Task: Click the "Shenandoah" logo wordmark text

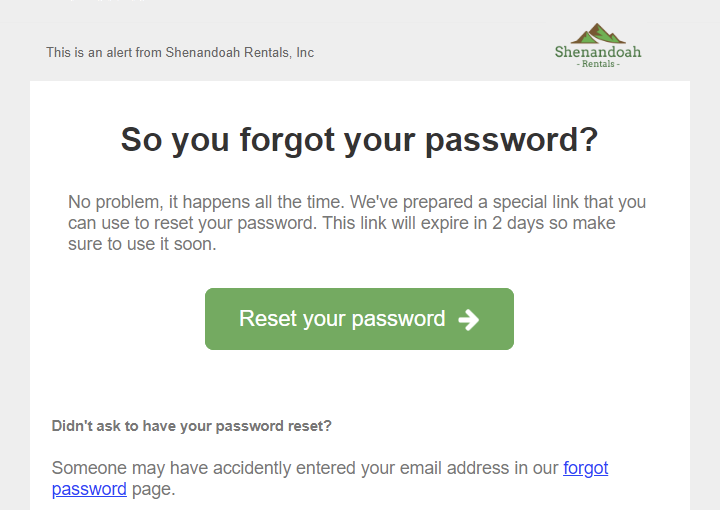Action: 598,52
